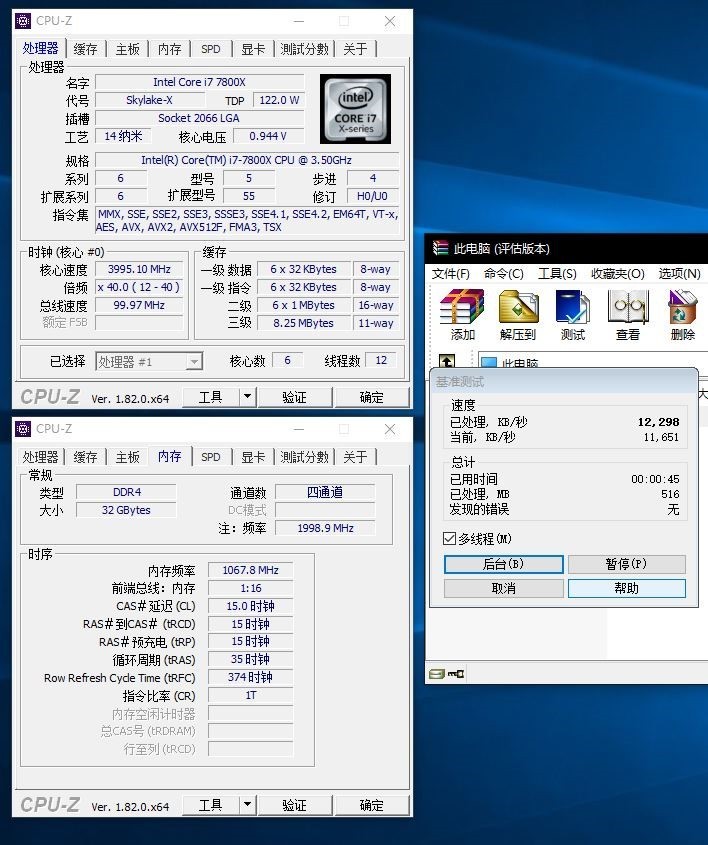This screenshot has width=708, height=845.
Task: Open 工具 dropdown arrow in top CPU-Z
Action: (x=247, y=397)
